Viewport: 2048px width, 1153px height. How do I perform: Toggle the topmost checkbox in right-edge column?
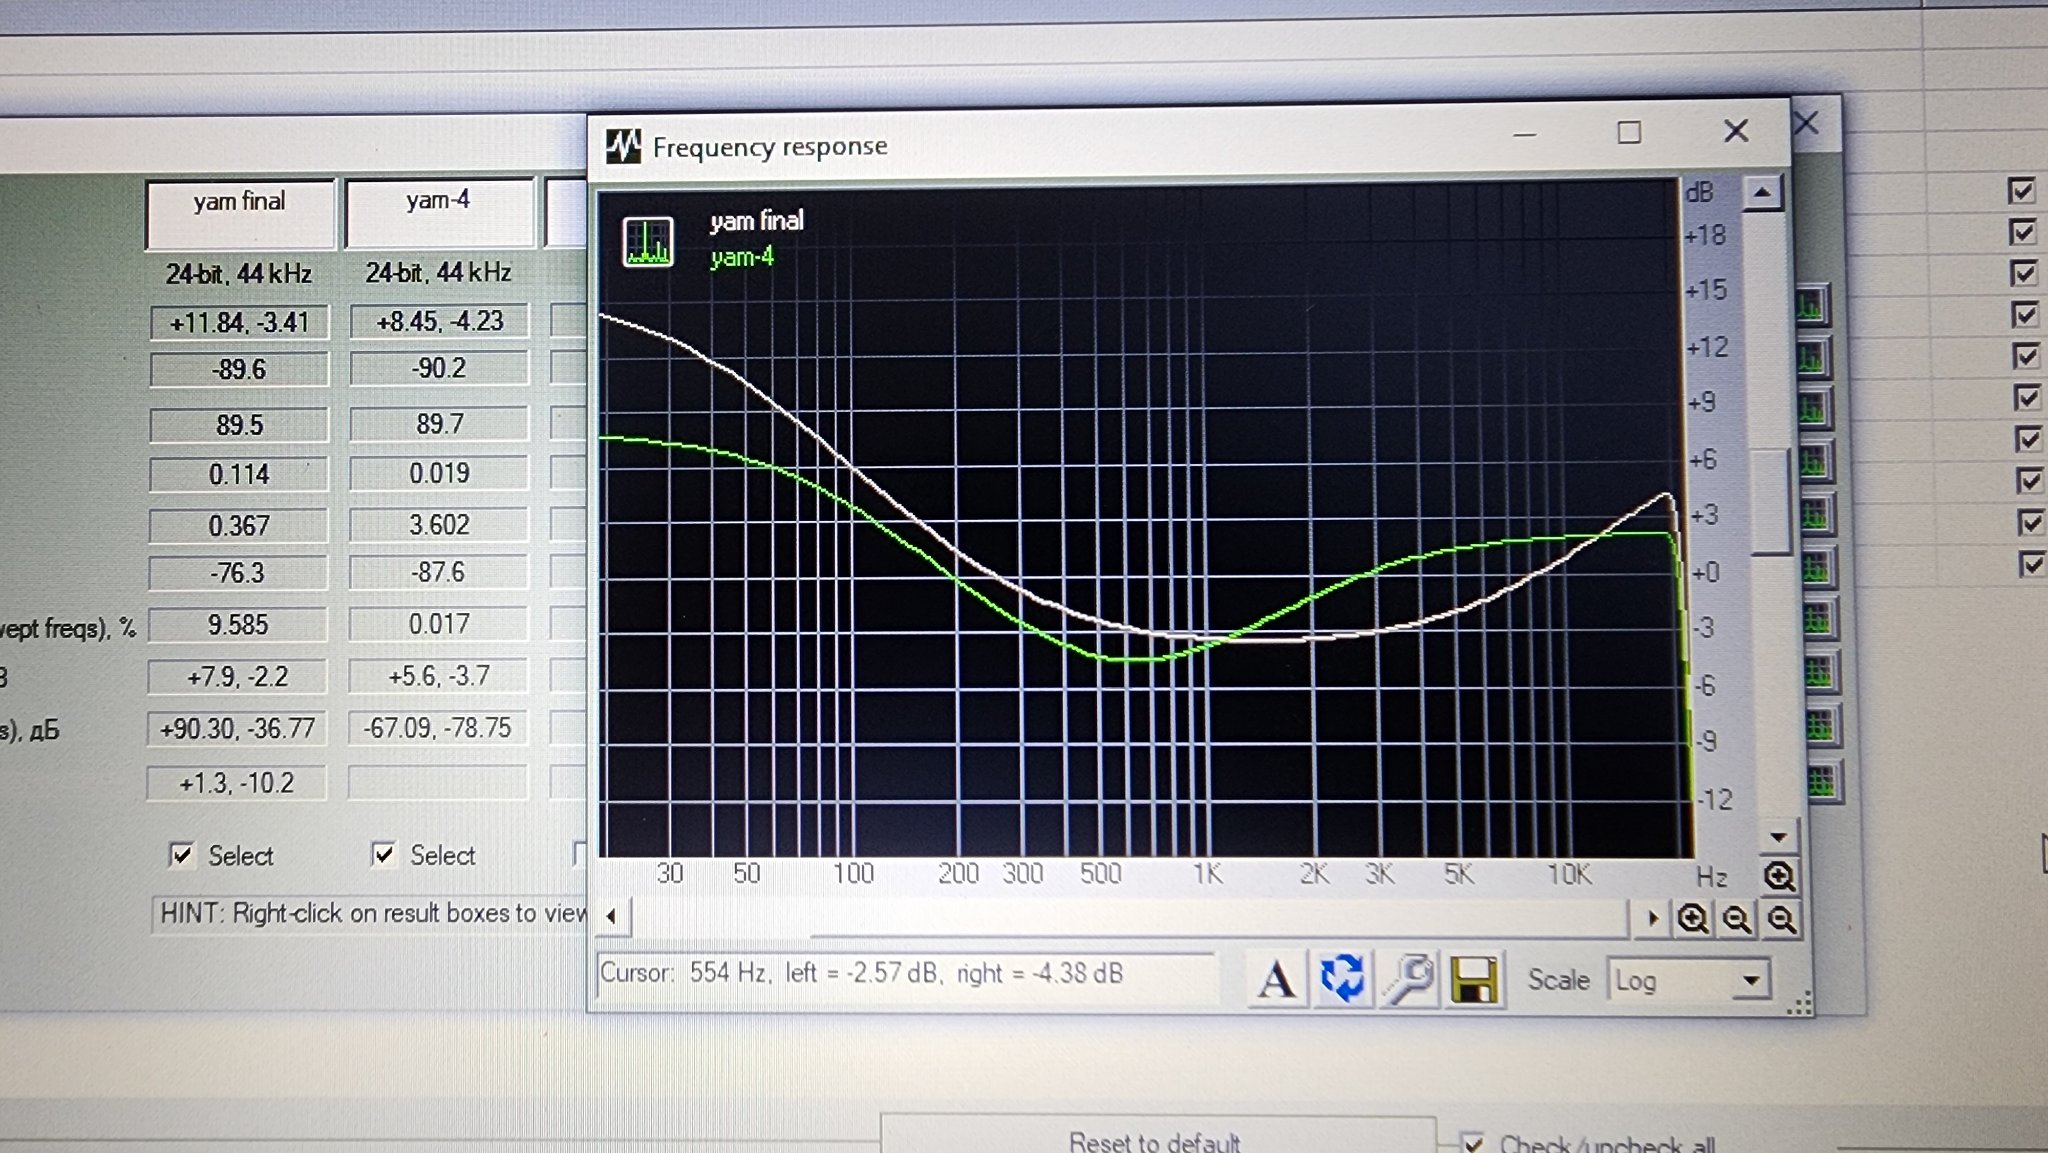[x=2021, y=190]
